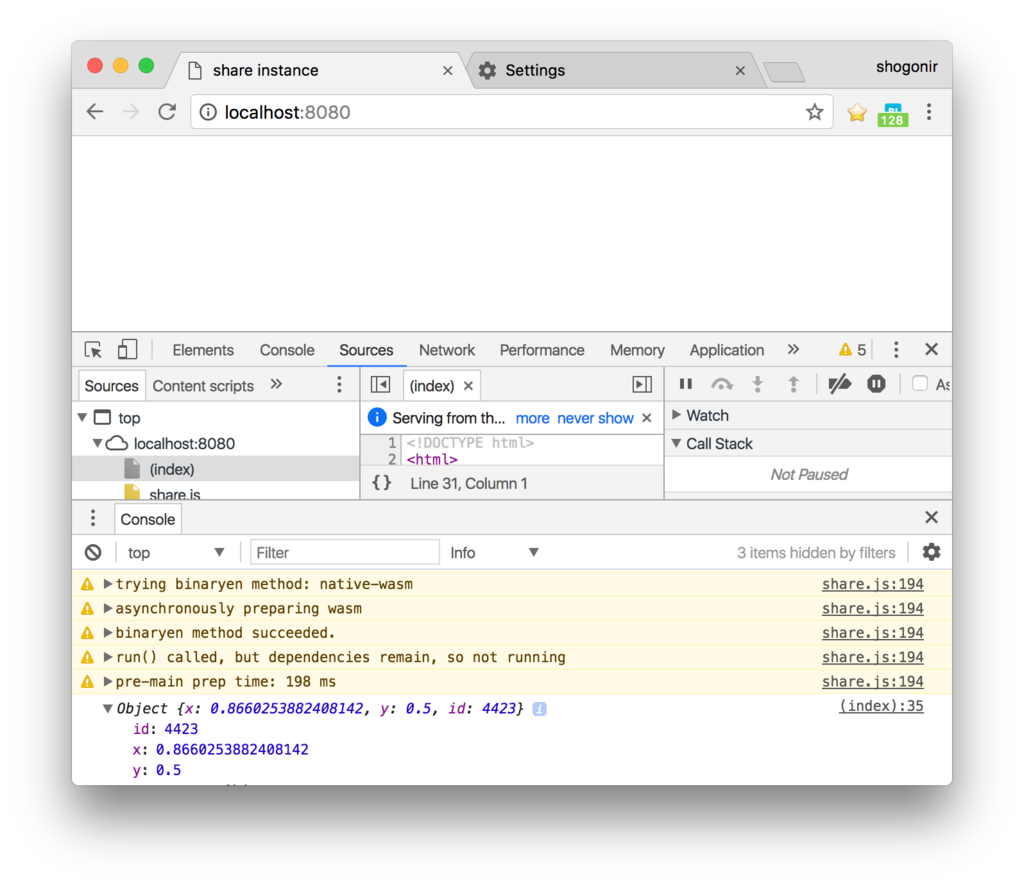
Task: Open the console drawer three-dot menu
Action: (93, 518)
